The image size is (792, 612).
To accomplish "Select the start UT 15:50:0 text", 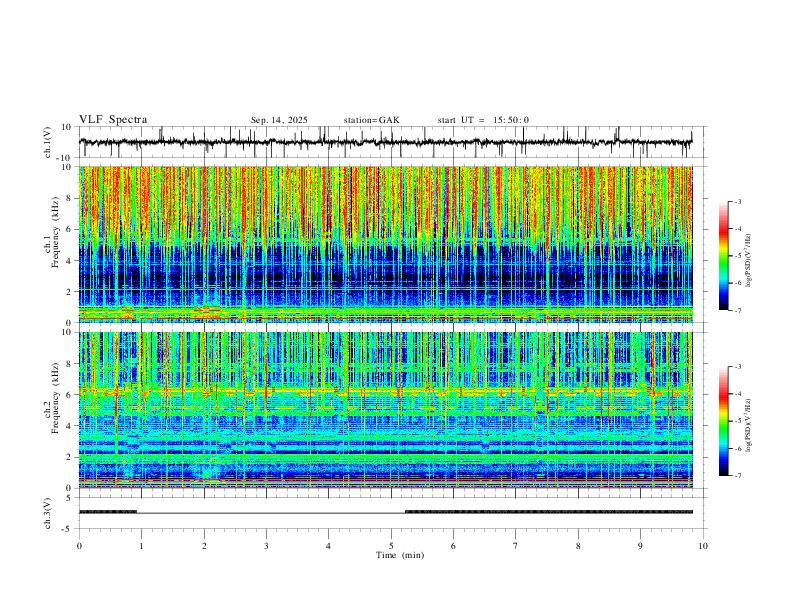I will pyautogui.click(x=483, y=120).
